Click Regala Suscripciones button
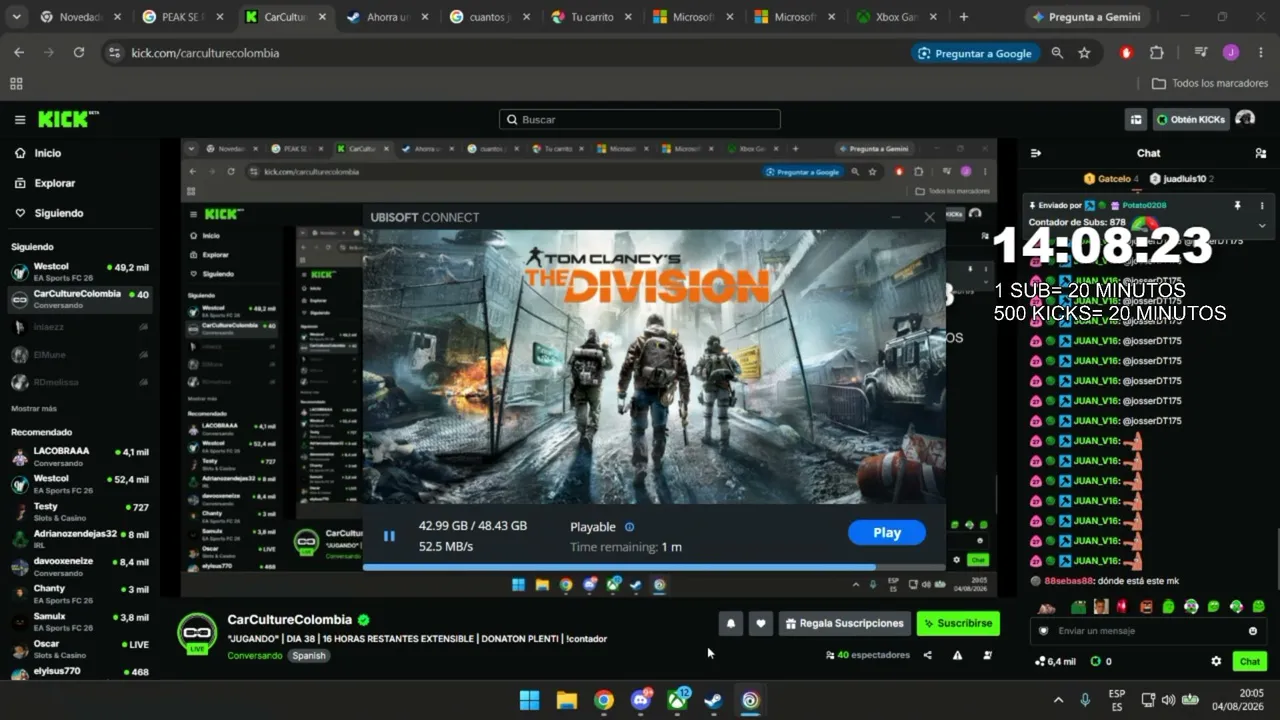This screenshot has height=720, width=1280. tap(845, 623)
